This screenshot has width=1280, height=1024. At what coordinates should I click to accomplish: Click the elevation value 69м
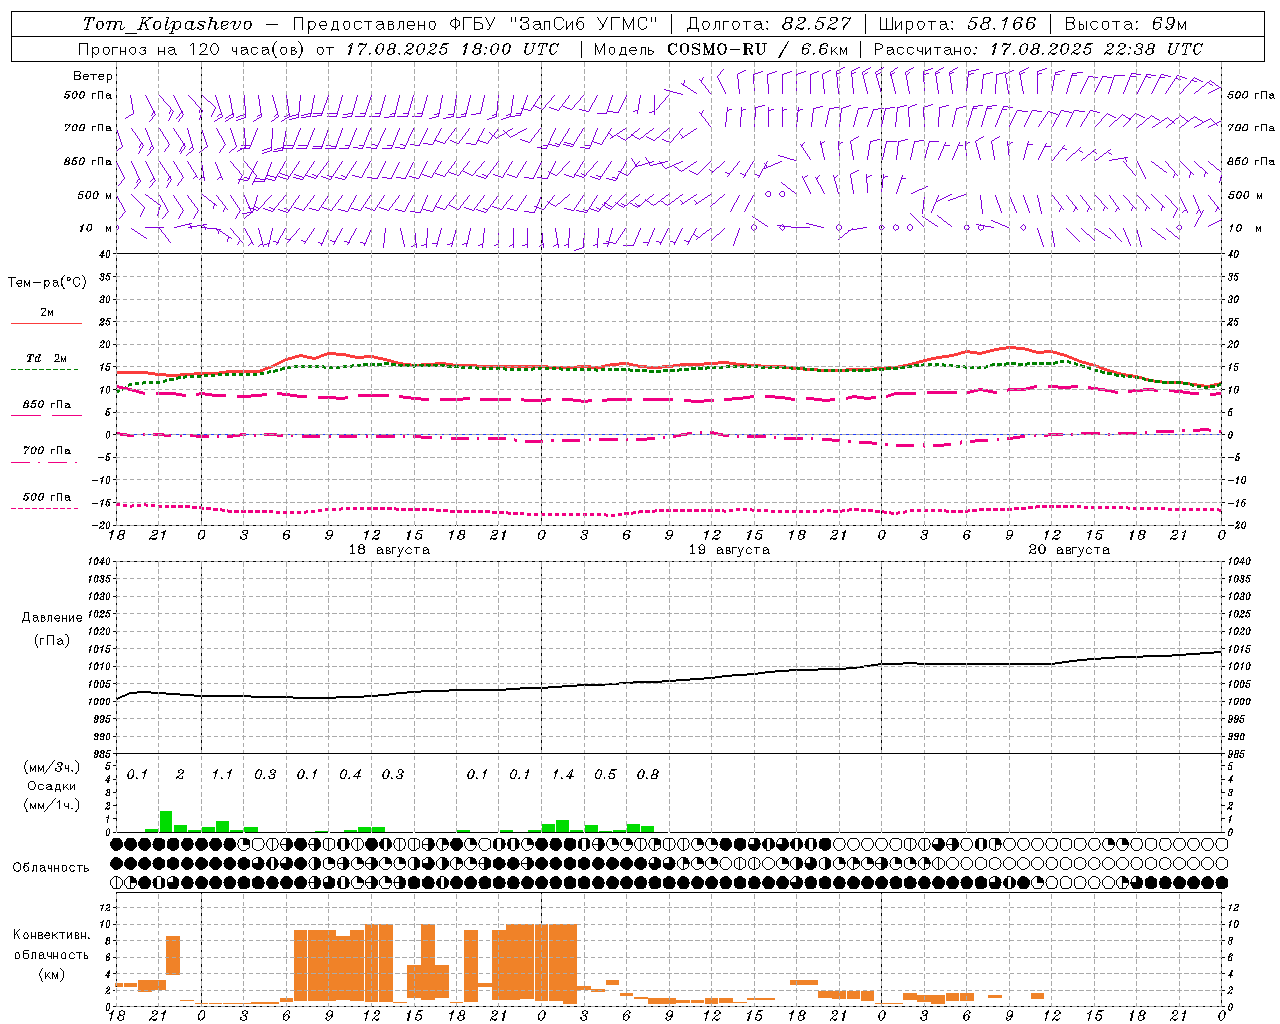click(x=1168, y=24)
